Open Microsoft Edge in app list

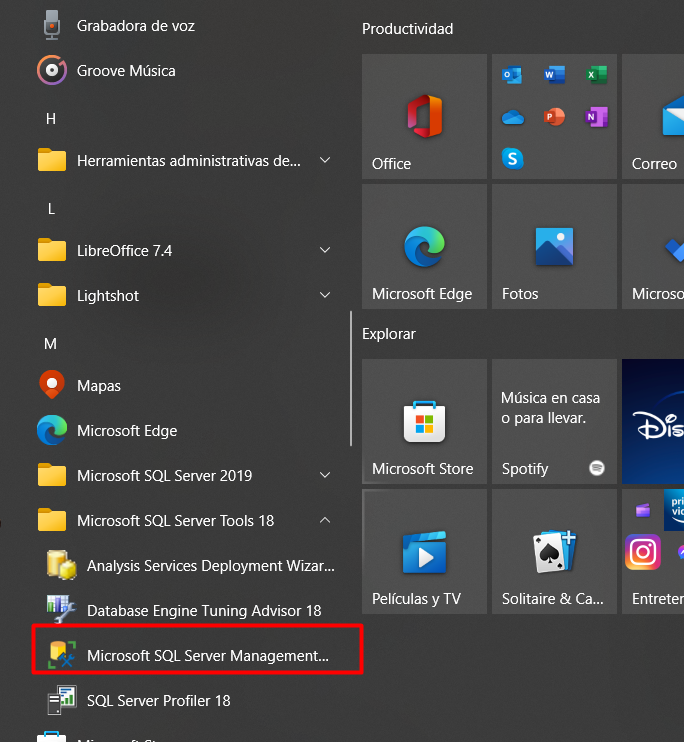[126, 431]
